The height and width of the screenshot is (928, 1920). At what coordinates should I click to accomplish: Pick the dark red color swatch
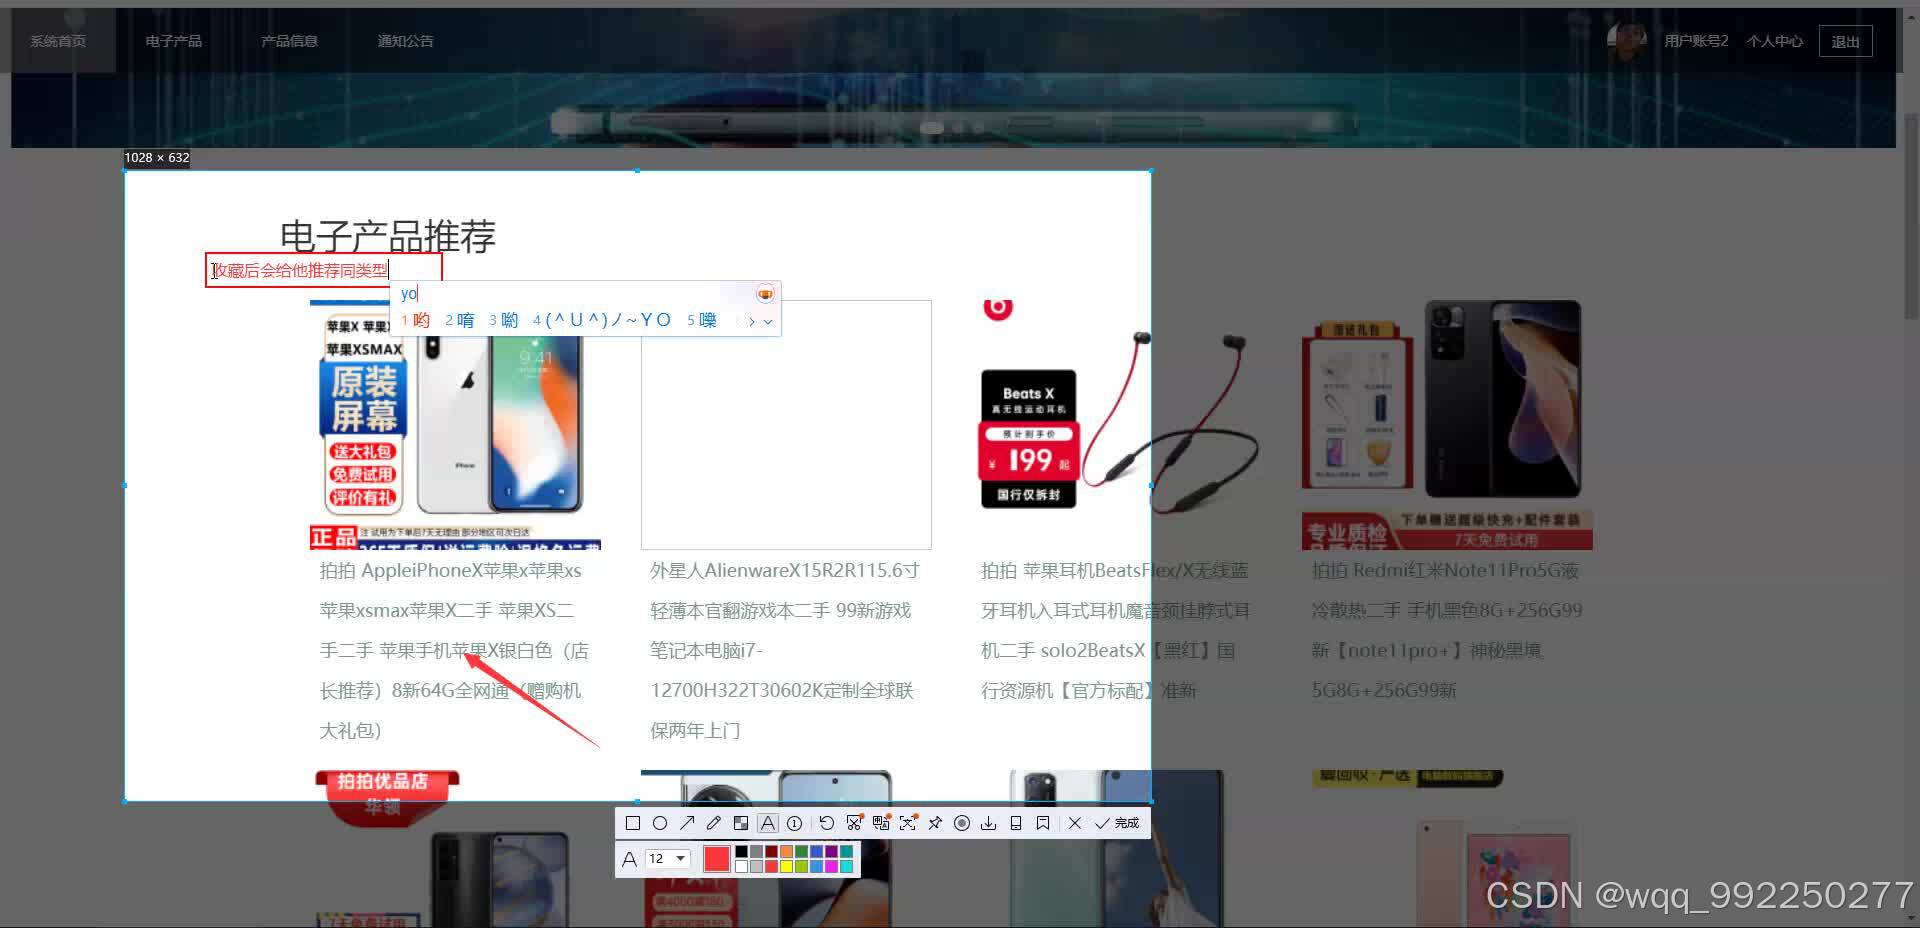pos(771,851)
